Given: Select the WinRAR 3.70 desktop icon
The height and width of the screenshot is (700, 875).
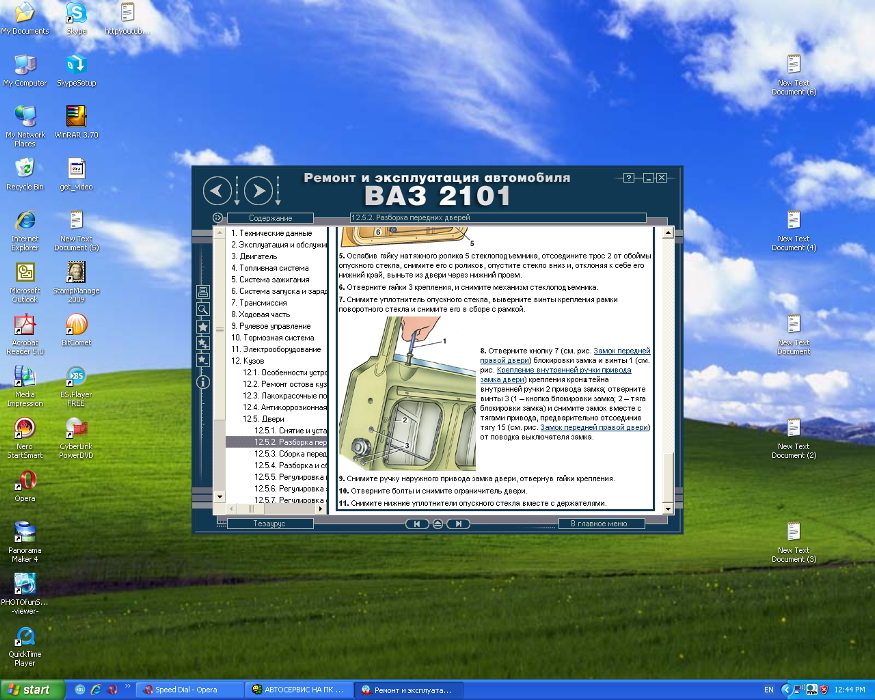Looking at the screenshot, I should coord(76,122).
